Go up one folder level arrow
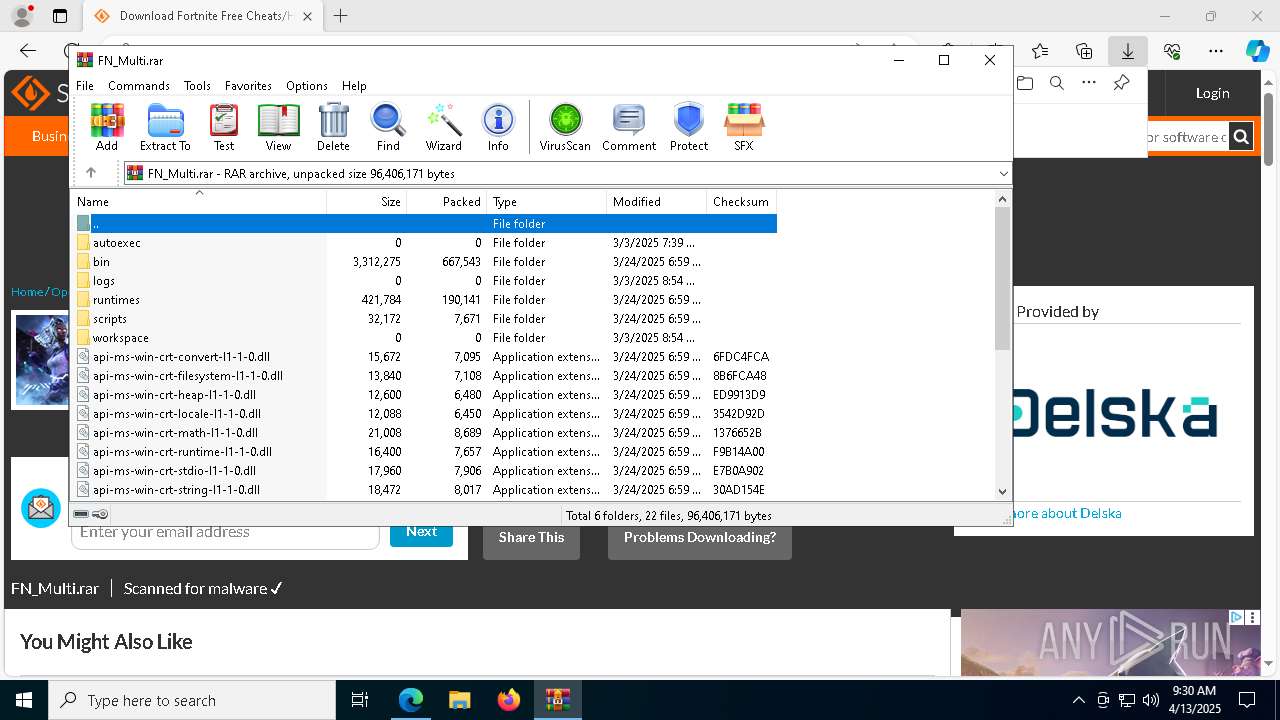Image resolution: width=1280 pixels, height=720 pixels. pos(91,173)
